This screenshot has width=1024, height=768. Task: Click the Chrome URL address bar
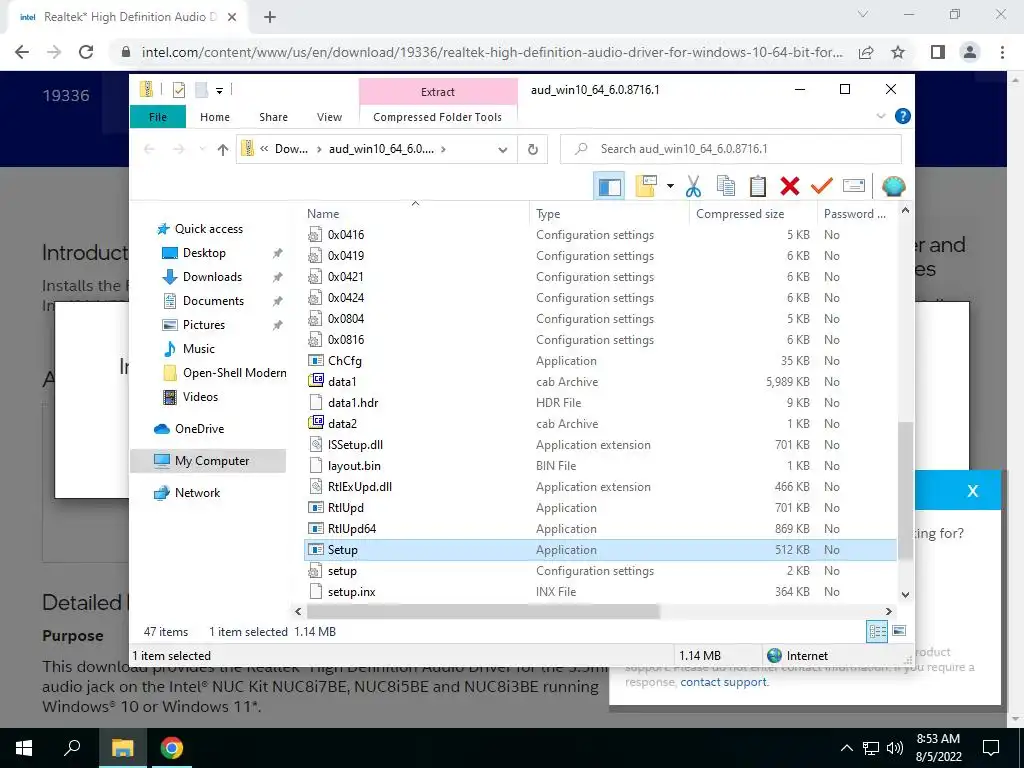(492, 52)
